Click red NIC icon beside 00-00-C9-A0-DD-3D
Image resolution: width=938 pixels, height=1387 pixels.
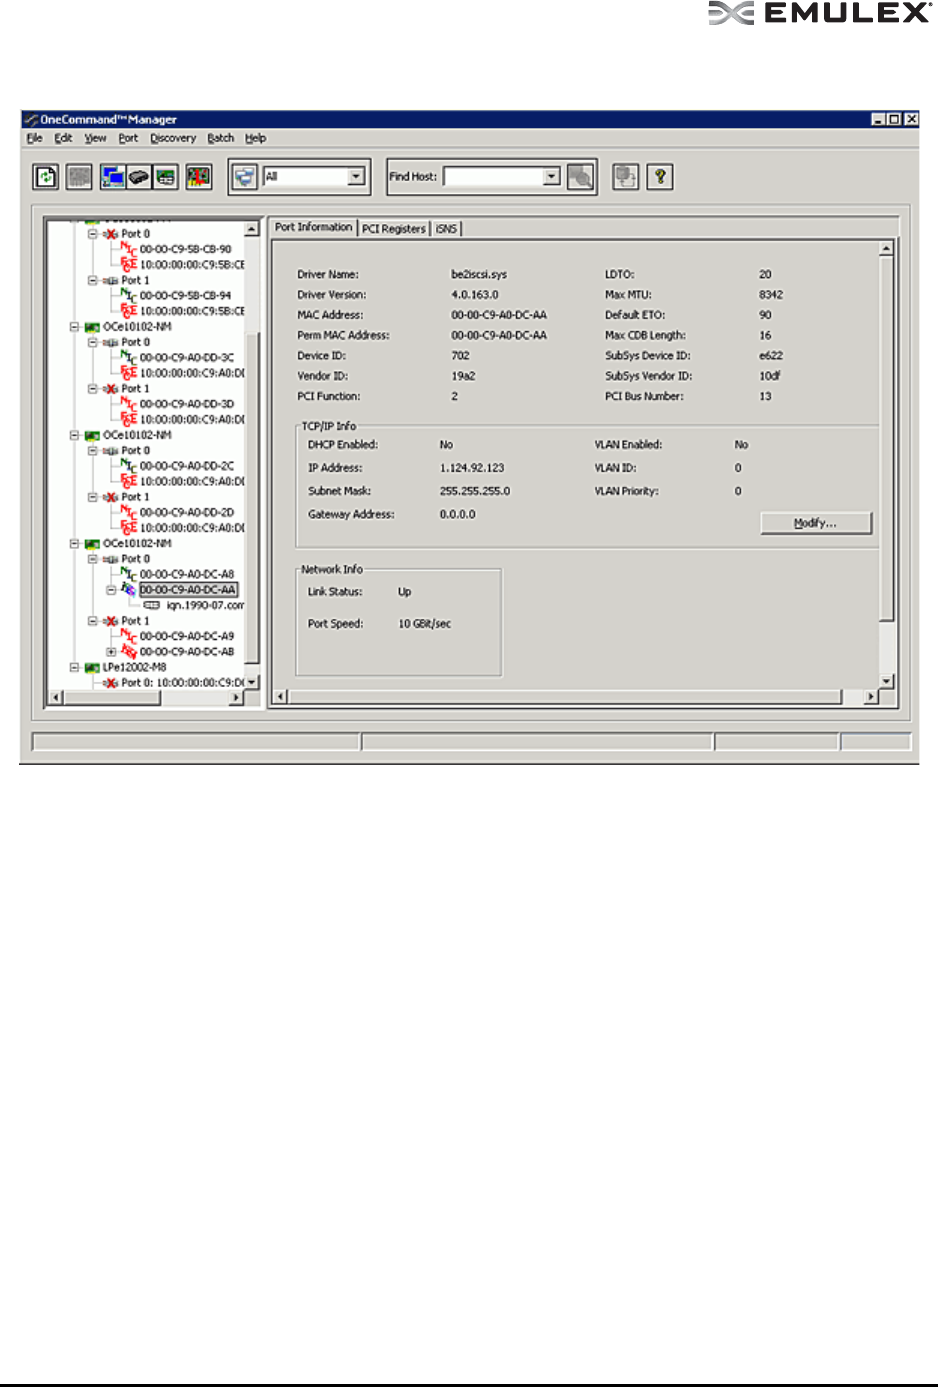pos(128,404)
